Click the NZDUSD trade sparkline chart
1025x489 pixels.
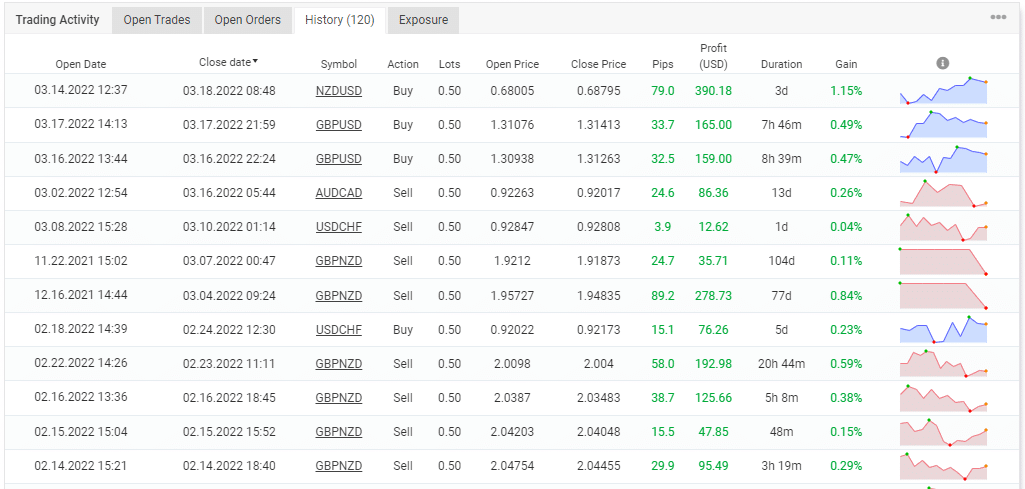coord(943,90)
